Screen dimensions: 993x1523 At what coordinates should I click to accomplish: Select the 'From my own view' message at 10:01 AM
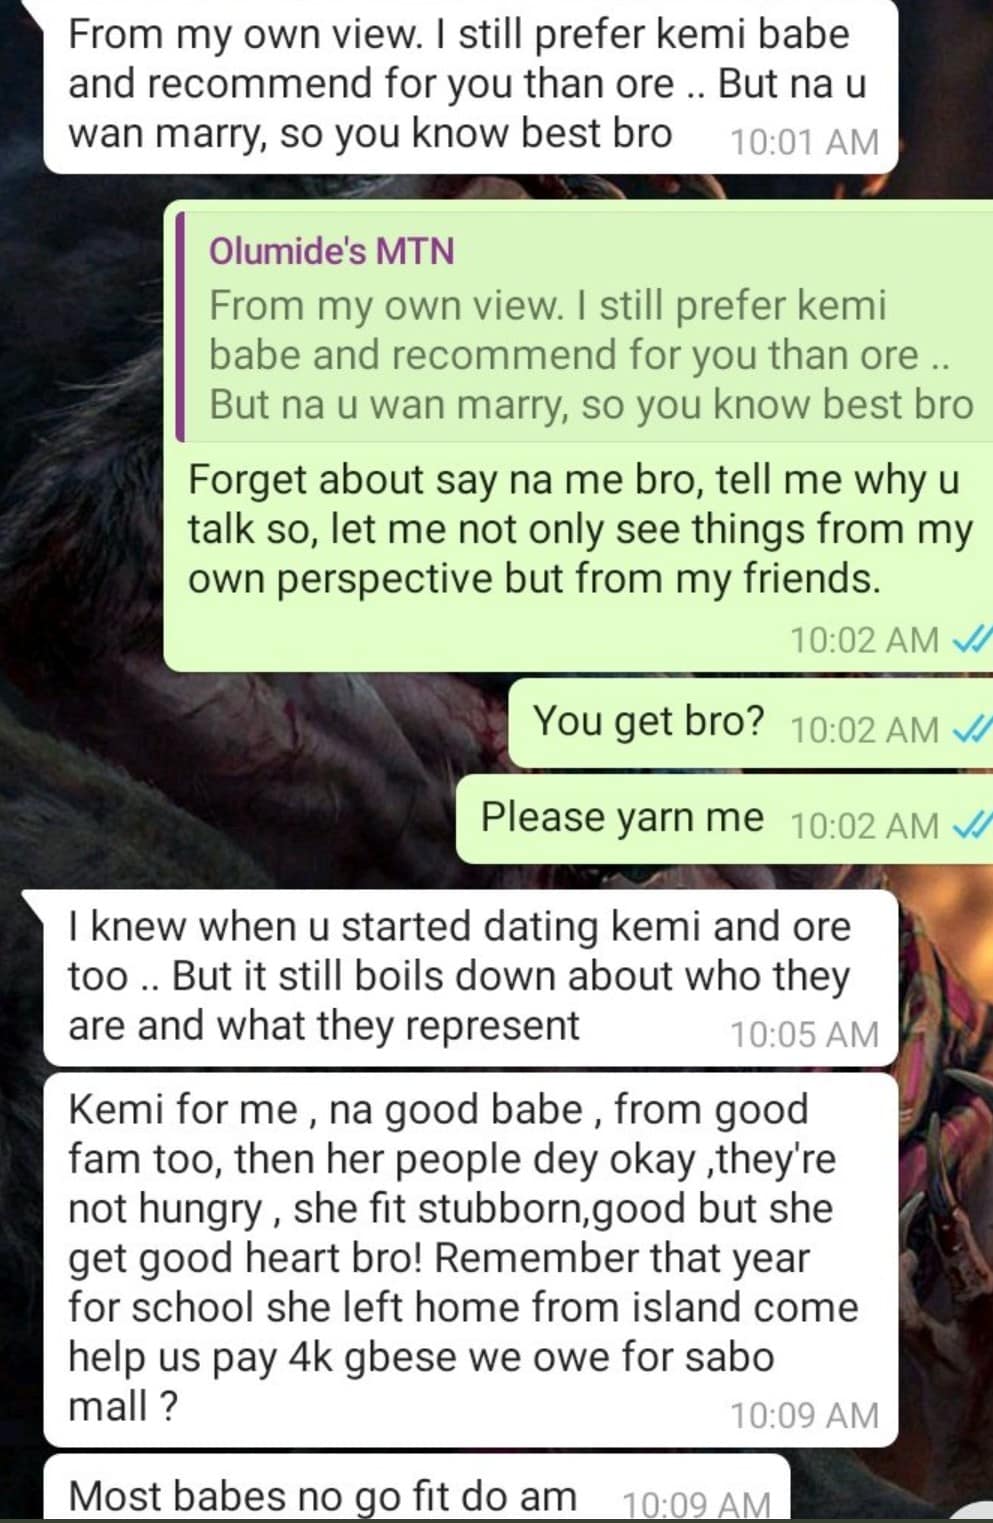coord(470,86)
